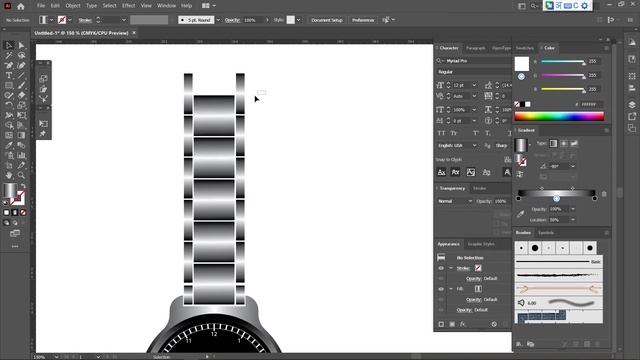The height and width of the screenshot is (360, 640).
Task: Select the Hand tool
Action: pyautogui.click(x=9, y=175)
